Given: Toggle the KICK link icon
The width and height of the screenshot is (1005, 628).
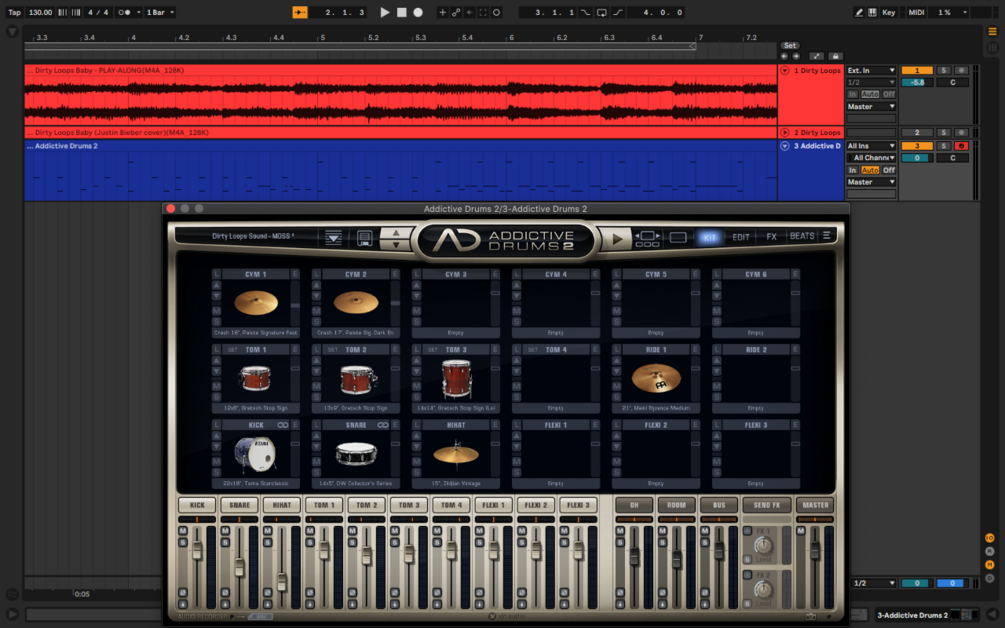Looking at the screenshot, I should [283, 425].
